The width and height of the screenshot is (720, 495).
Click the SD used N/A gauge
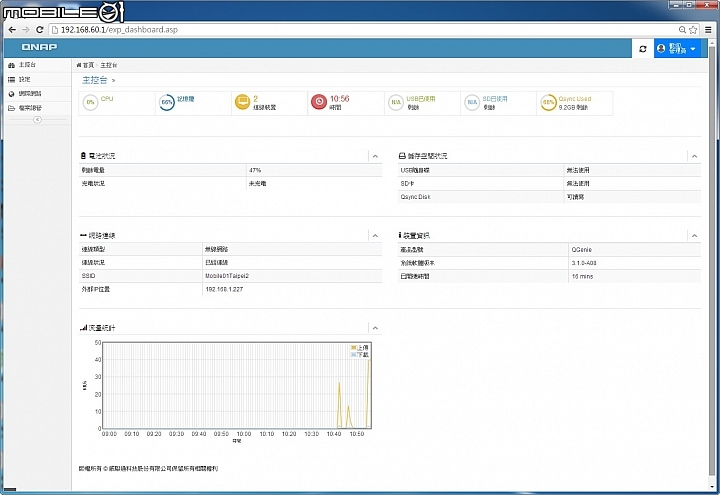[472, 102]
